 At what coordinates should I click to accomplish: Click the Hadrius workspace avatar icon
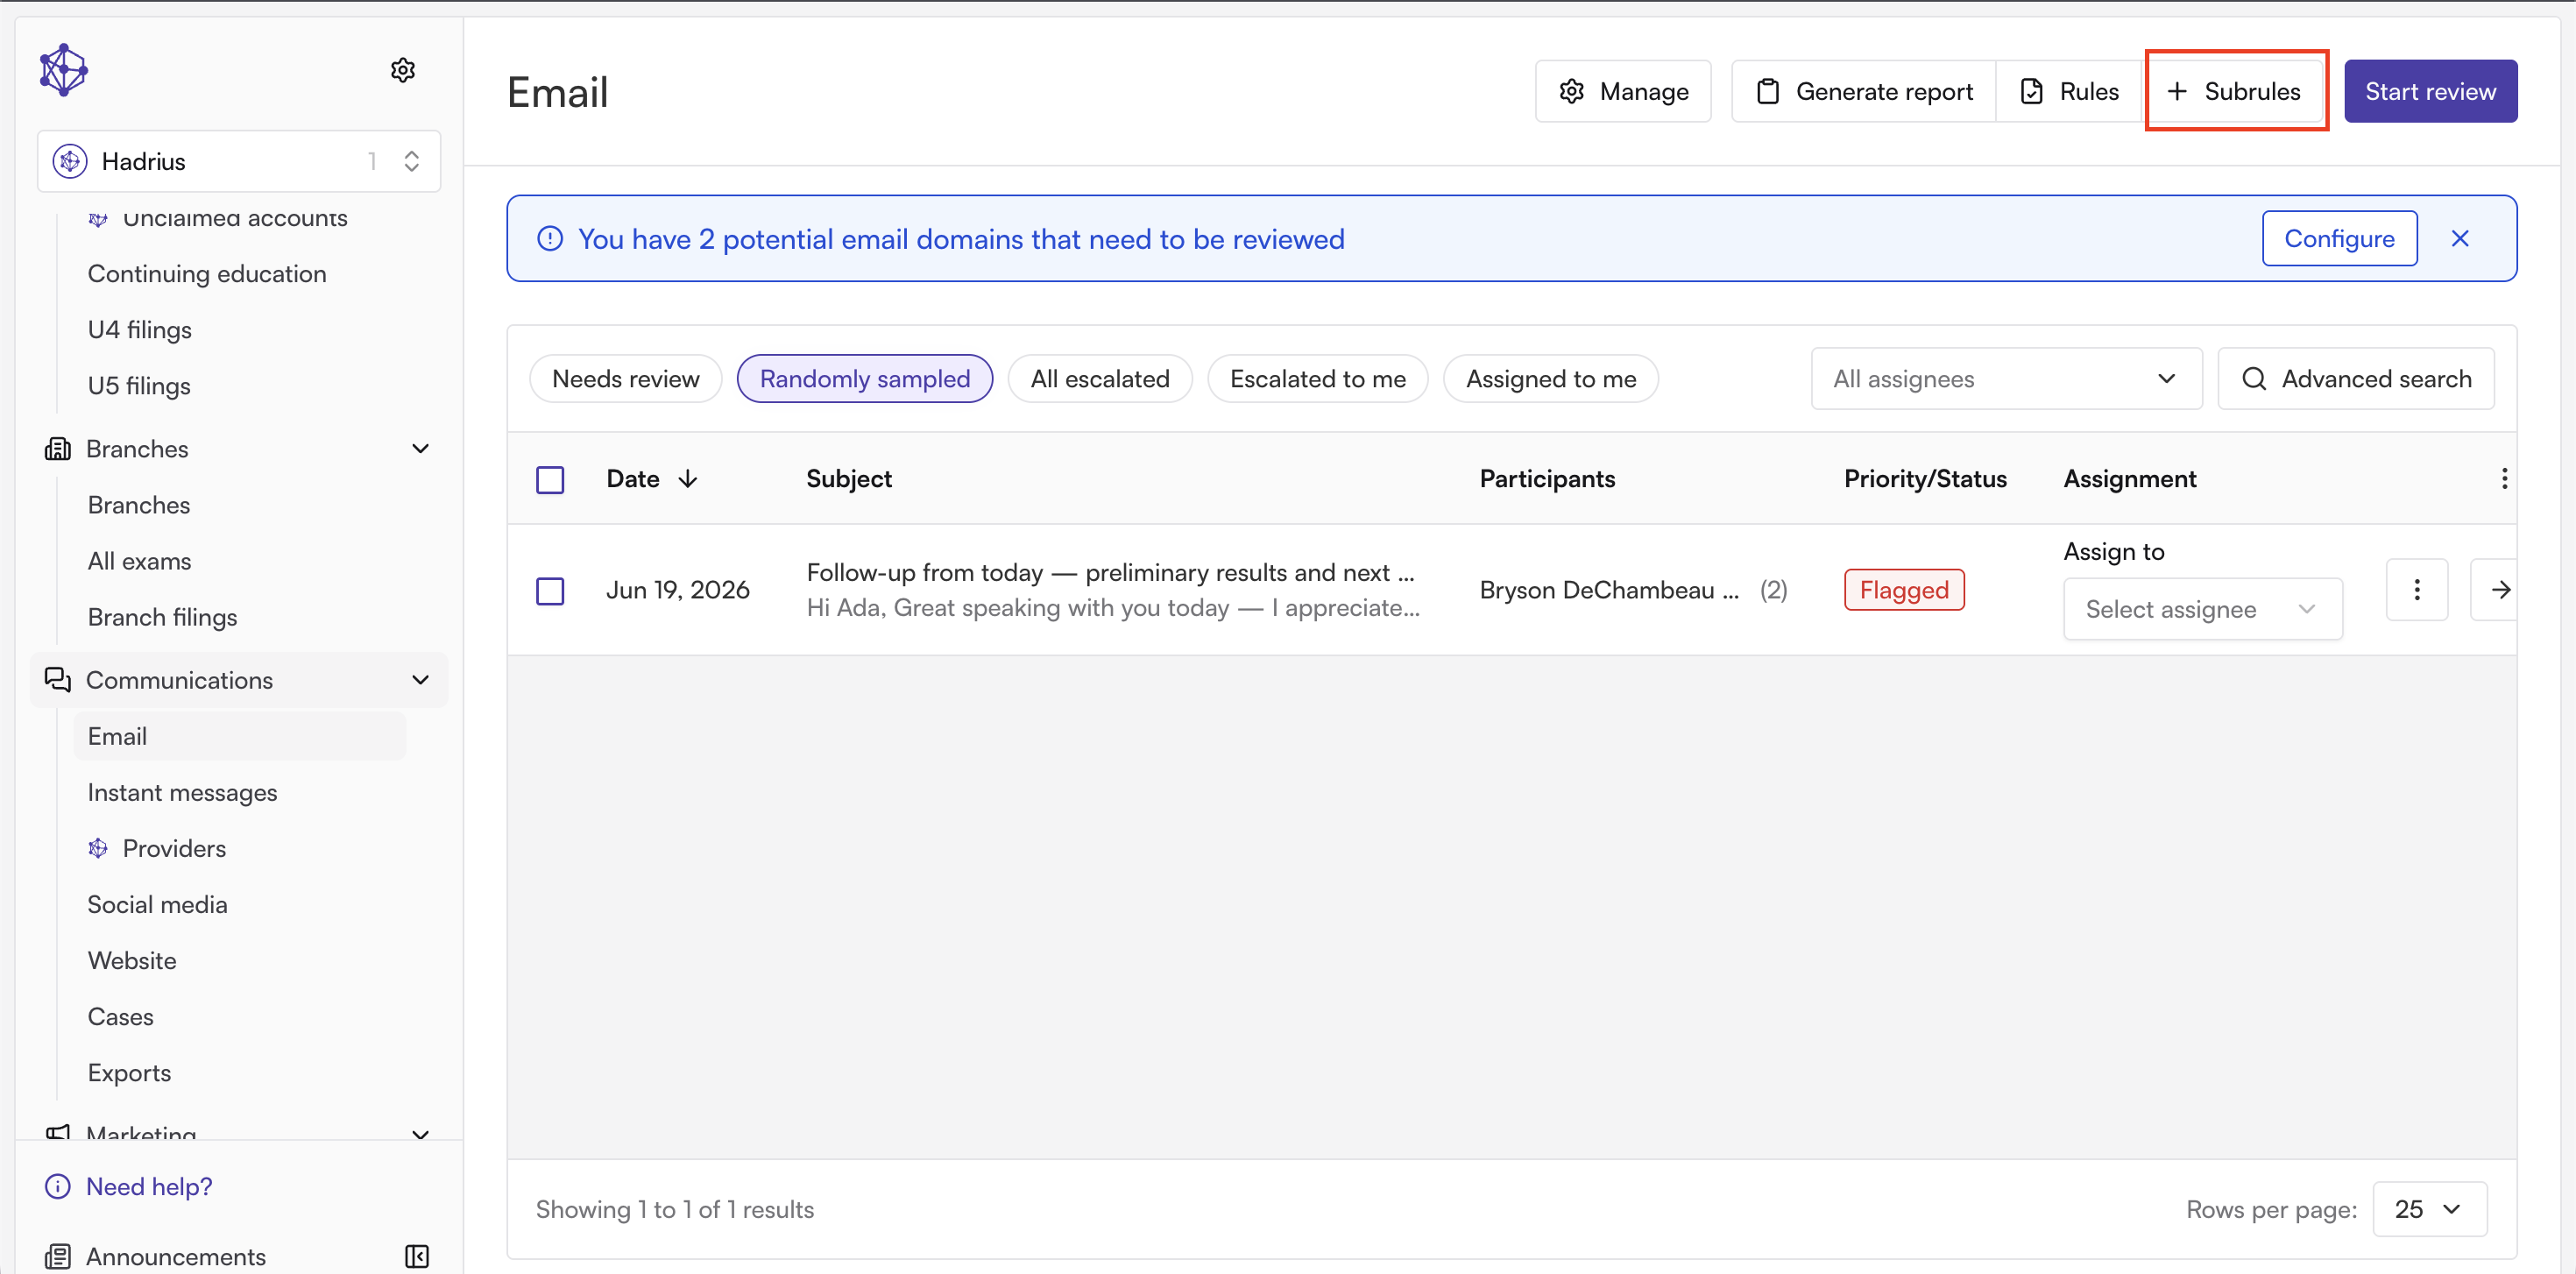click(x=70, y=161)
